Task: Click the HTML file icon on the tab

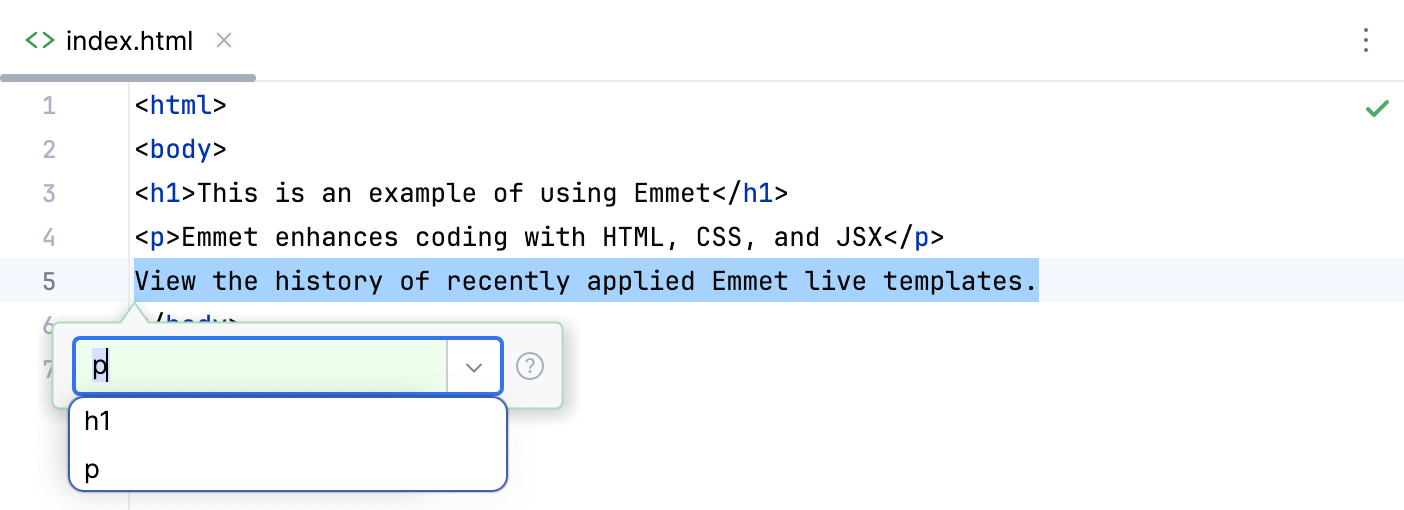Action: click(x=40, y=40)
